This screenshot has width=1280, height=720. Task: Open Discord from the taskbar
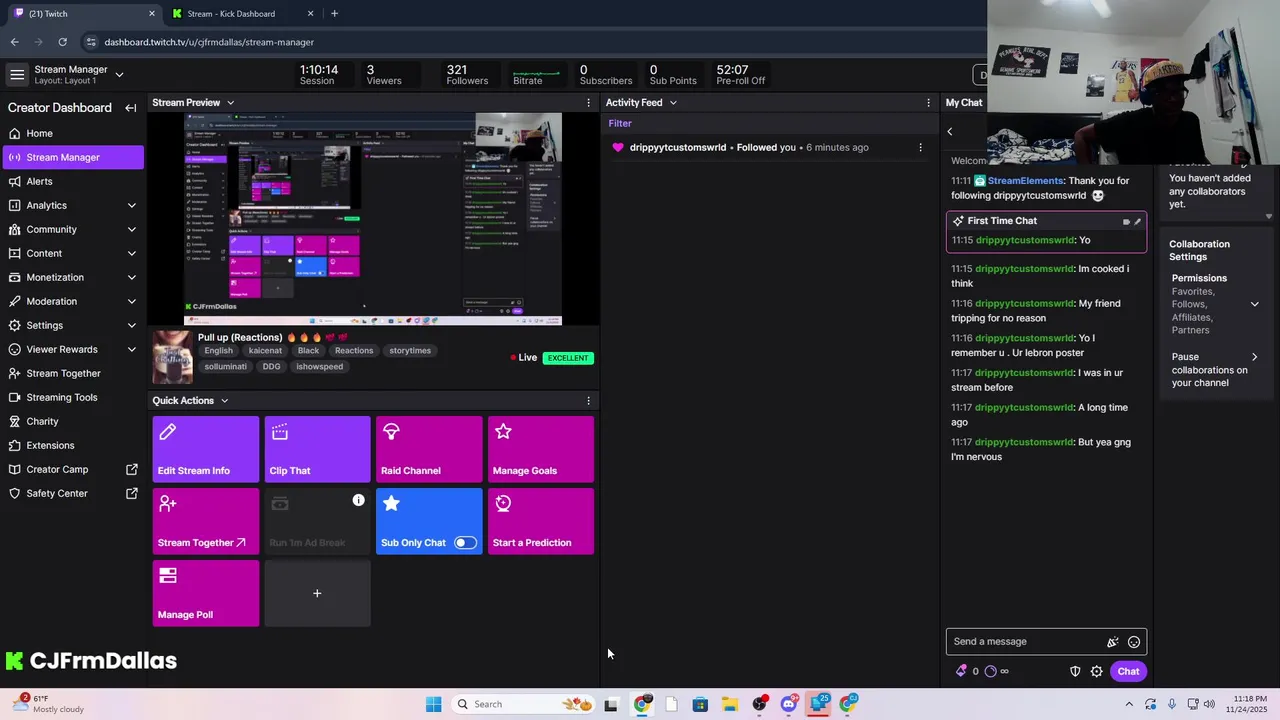[x=789, y=704]
